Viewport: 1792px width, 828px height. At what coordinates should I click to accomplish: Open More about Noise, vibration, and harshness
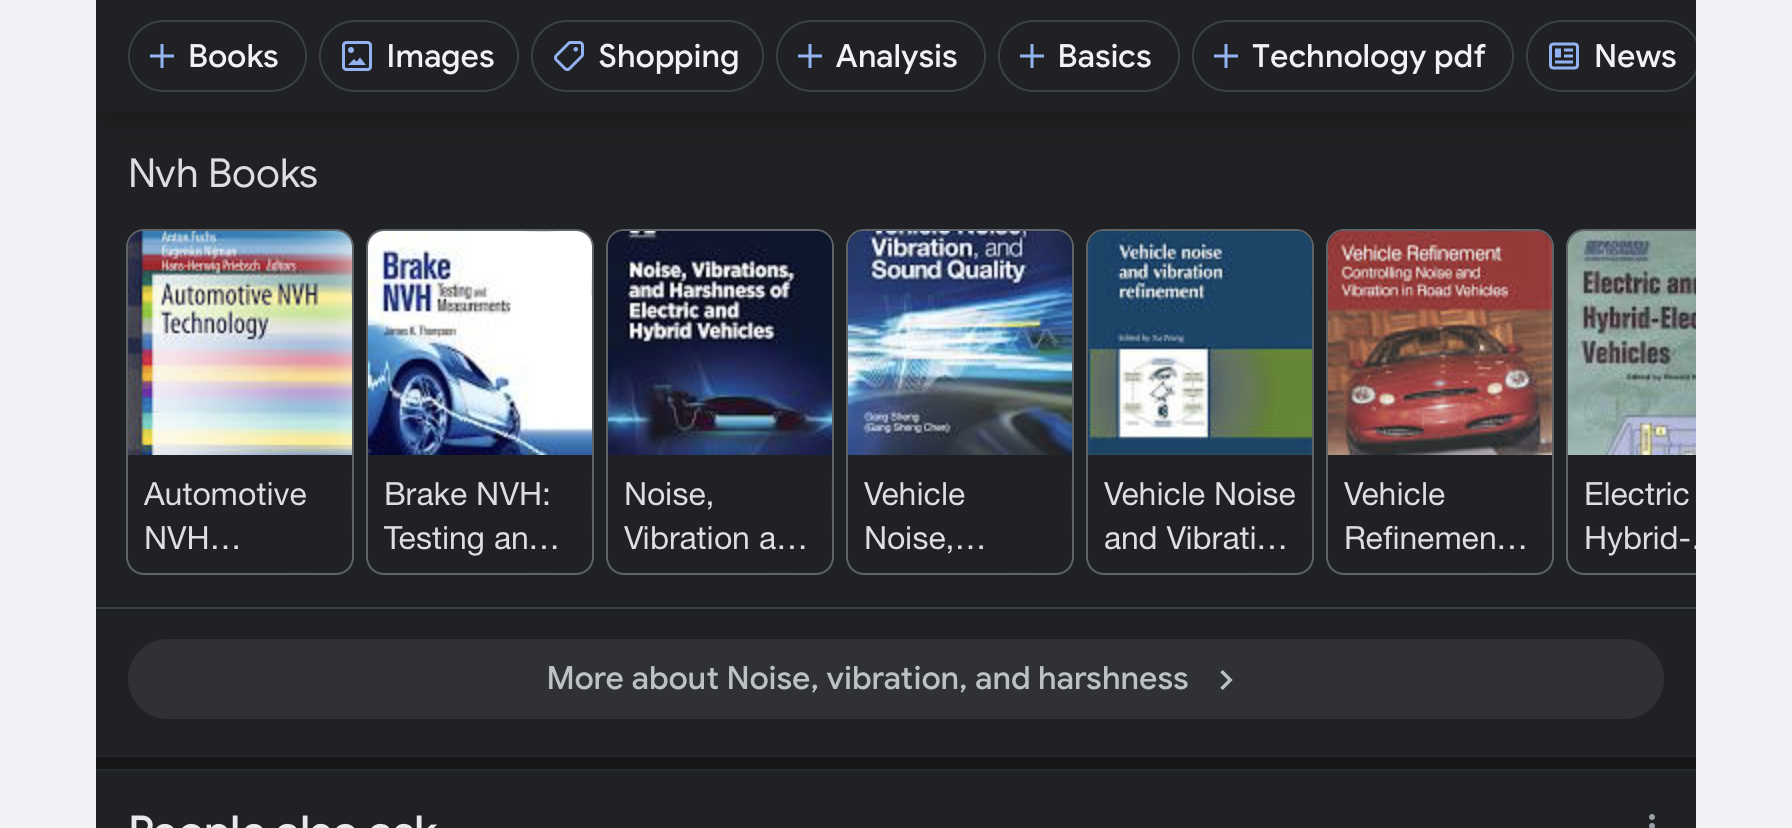[896, 679]
